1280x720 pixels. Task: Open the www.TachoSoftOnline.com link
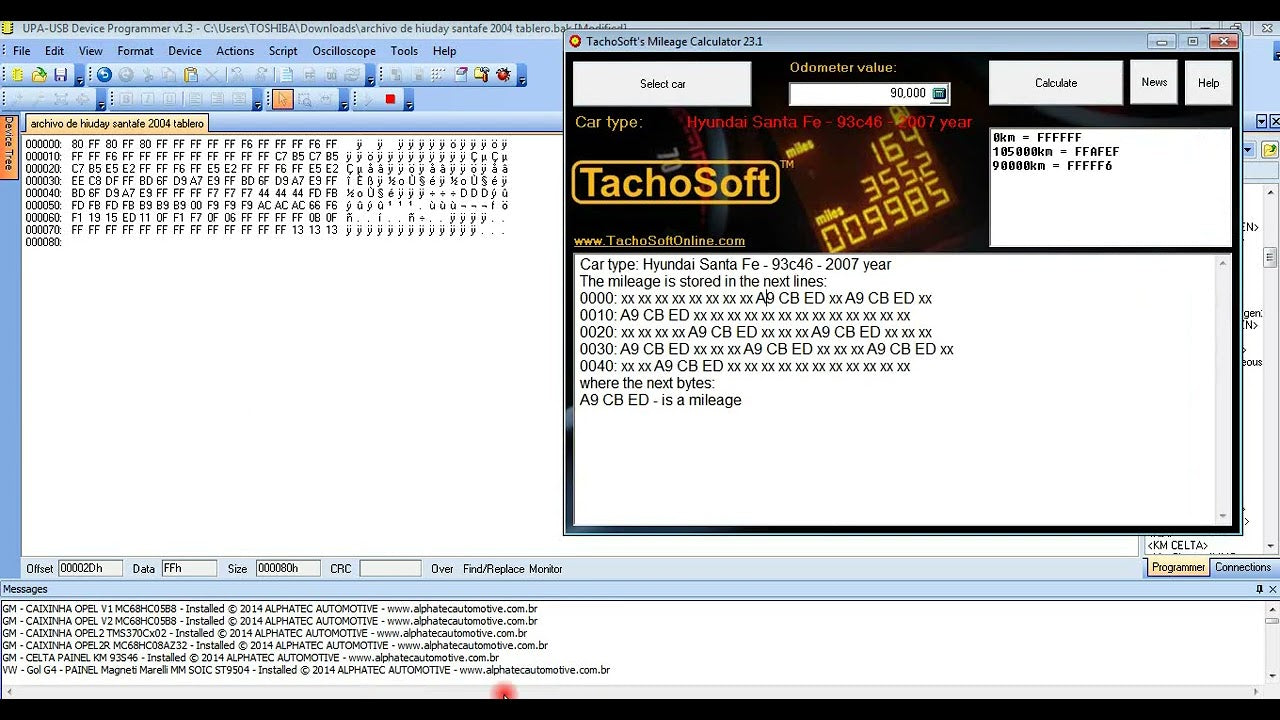pos(659,241)
